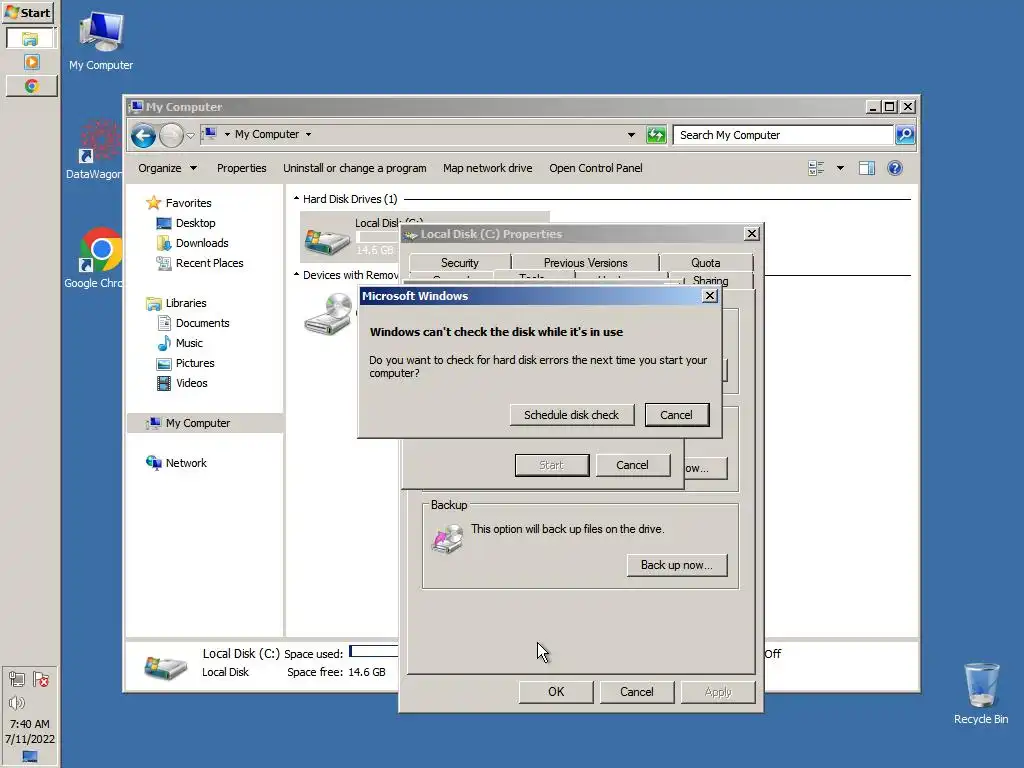Click the refresh icon beside address bar
The height and width of the screenshot is (768, 1024).
pos(656,135)
